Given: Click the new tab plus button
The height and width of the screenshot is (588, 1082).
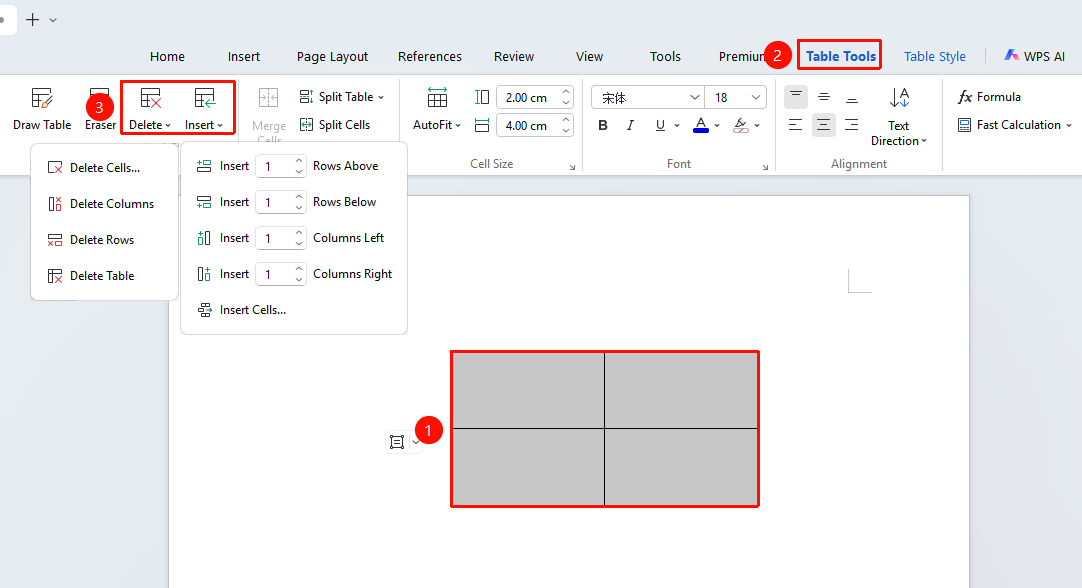Looking at the screenshot, I should (32, 19).
